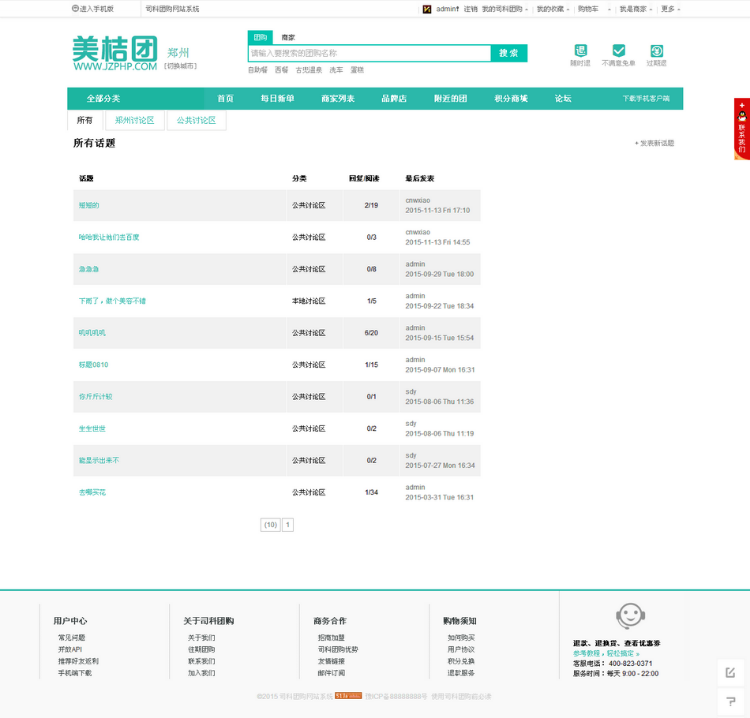Screen dimensions: 750x718
Task: Click the 注销 logout link
Action: coord(470,9)
